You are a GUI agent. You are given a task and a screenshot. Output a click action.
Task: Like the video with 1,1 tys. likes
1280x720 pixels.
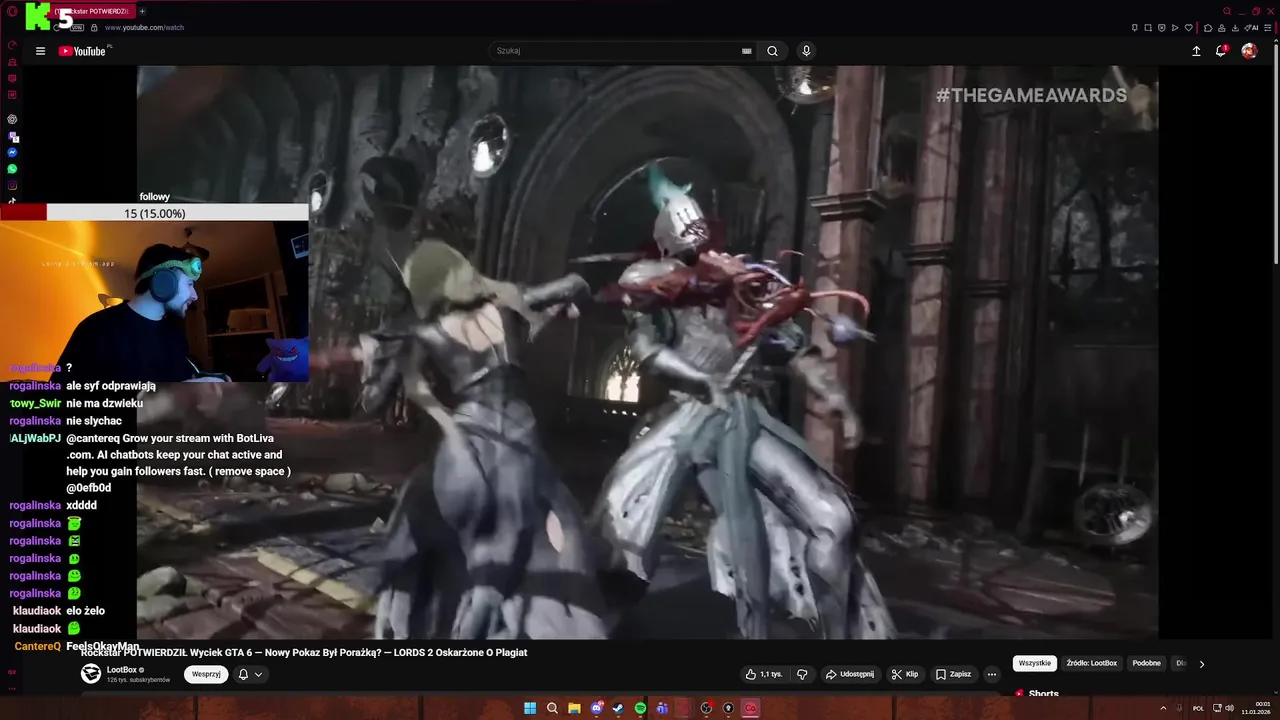(765, 674)
